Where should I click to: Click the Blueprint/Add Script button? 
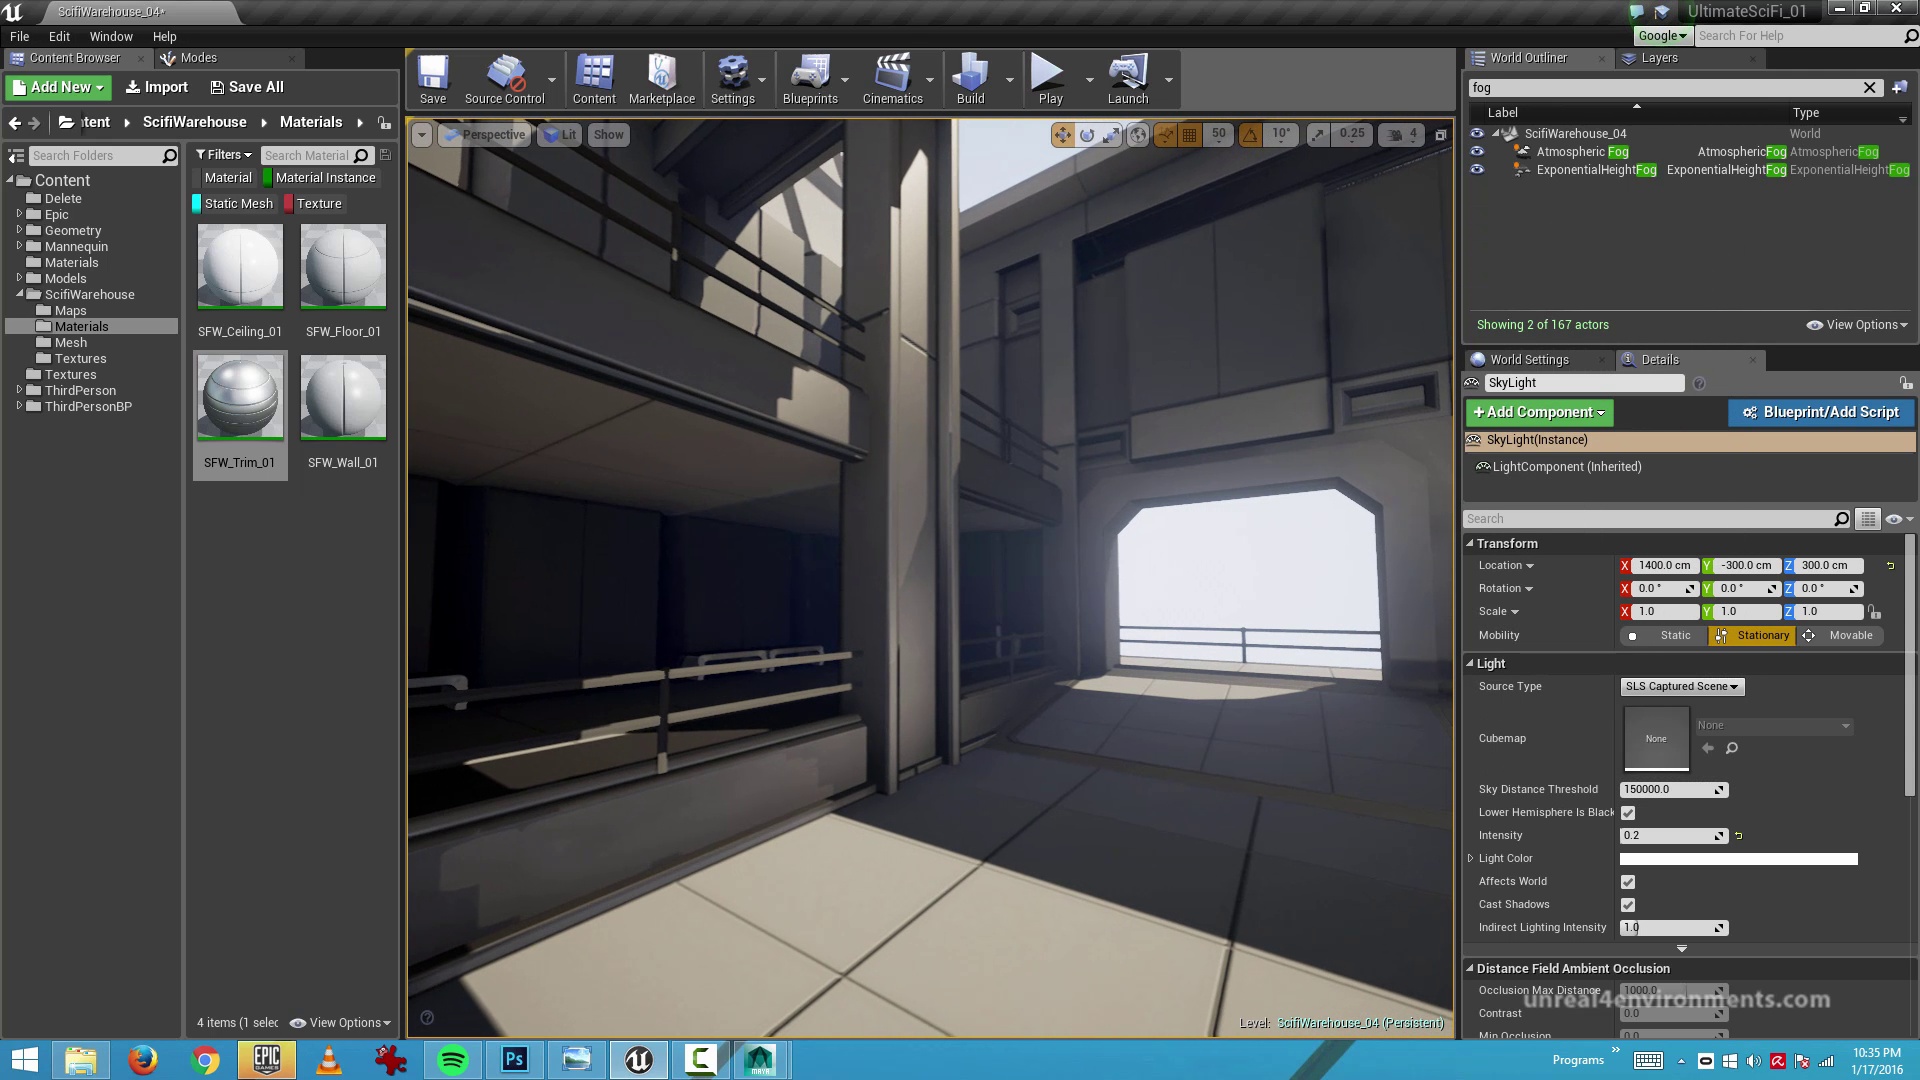[1821, 412]
